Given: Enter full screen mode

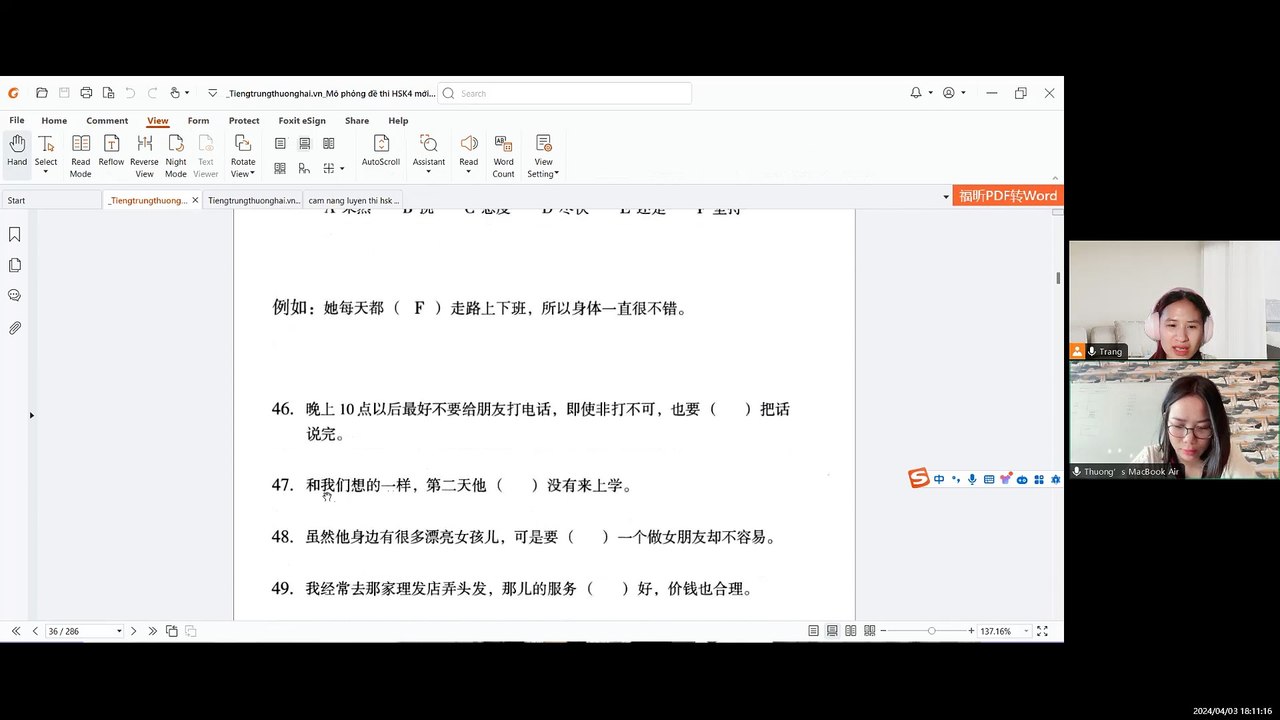Looking at the screenshot, I should [x=1042, y=631].
